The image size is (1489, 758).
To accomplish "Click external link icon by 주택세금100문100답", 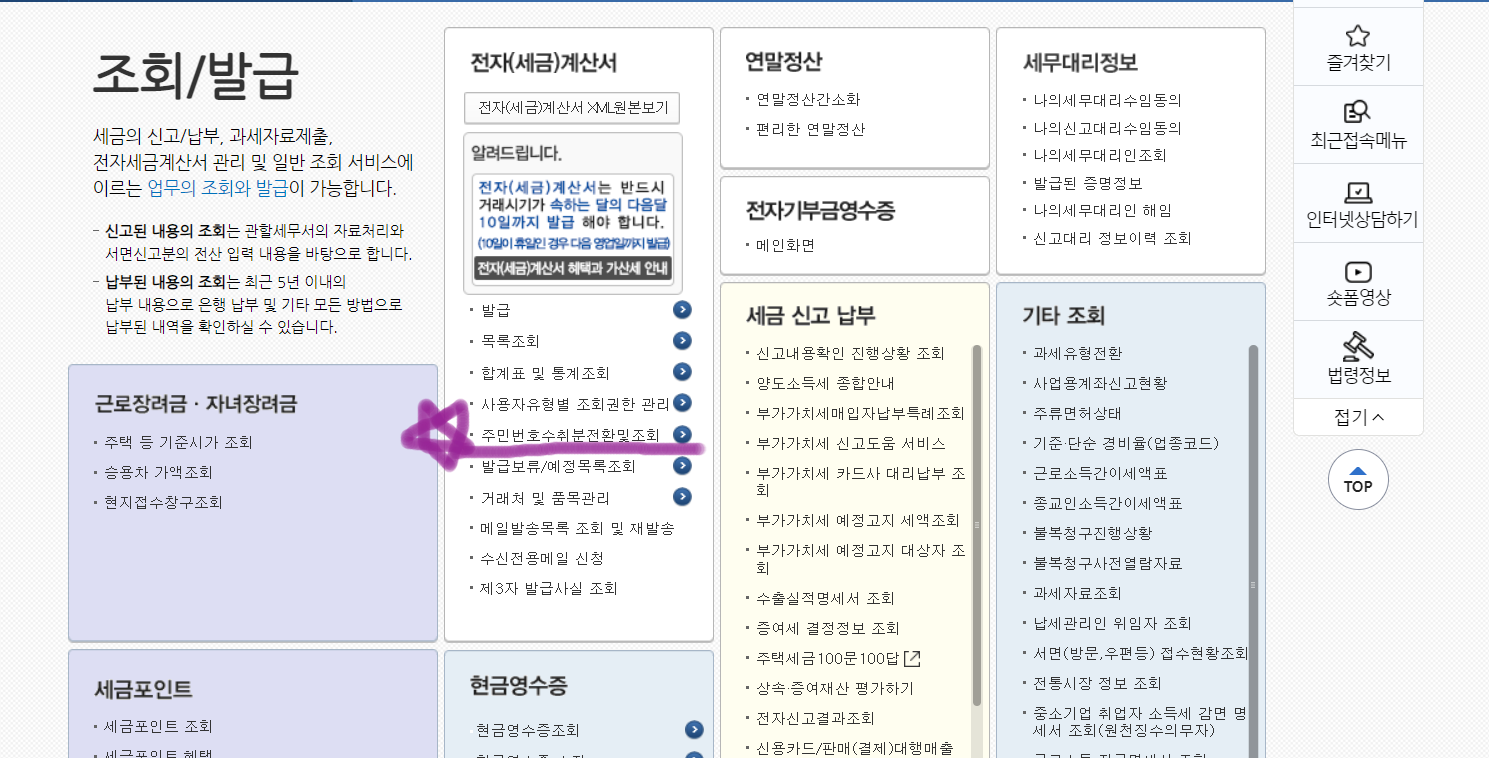I will click(x=912, y=658).
